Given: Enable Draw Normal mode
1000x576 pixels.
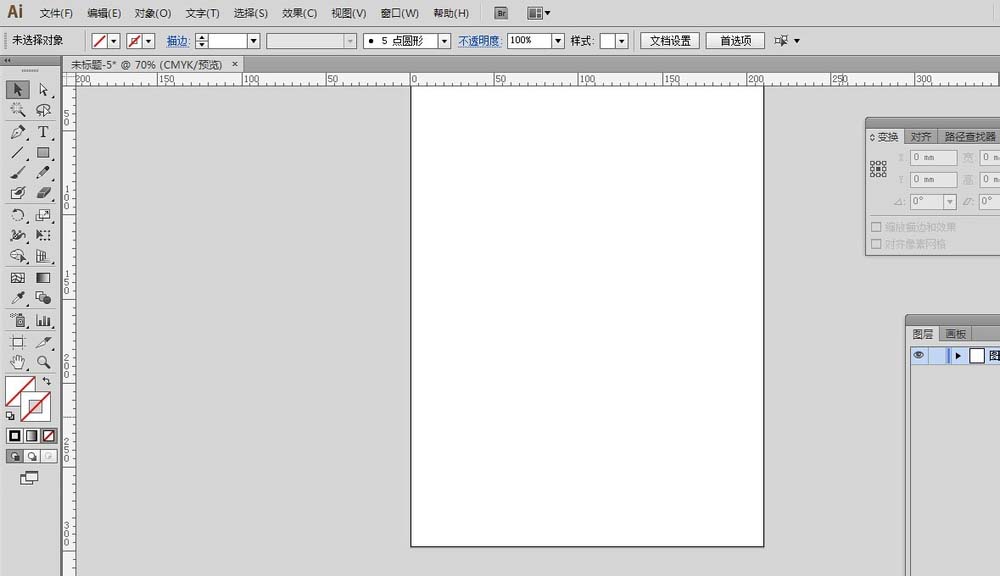Looking at the screenshot, I should [15, 456].
